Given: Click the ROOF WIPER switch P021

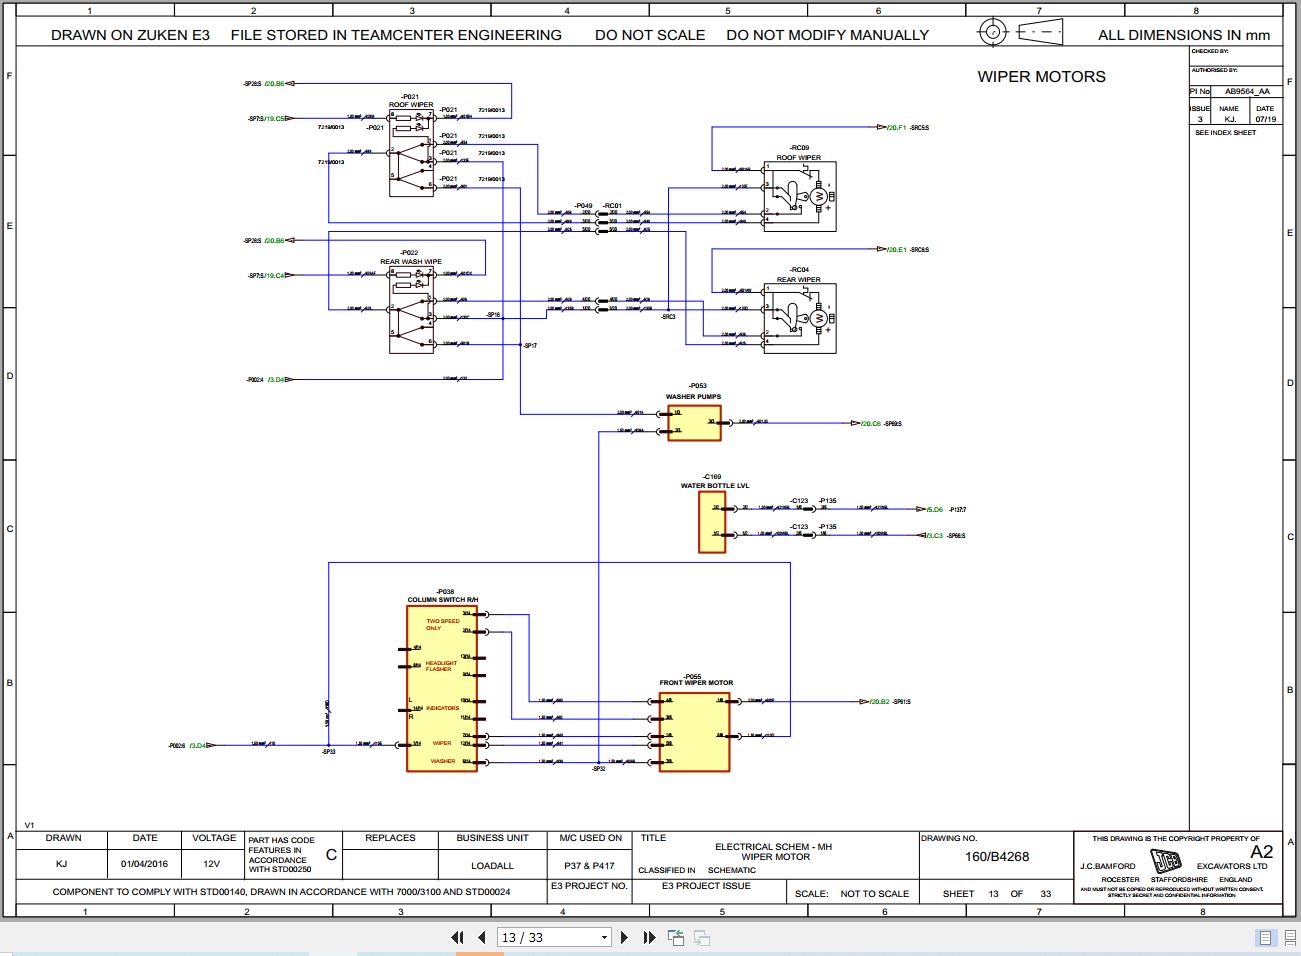Looking at the screenshot, I should tap(411, 151).
